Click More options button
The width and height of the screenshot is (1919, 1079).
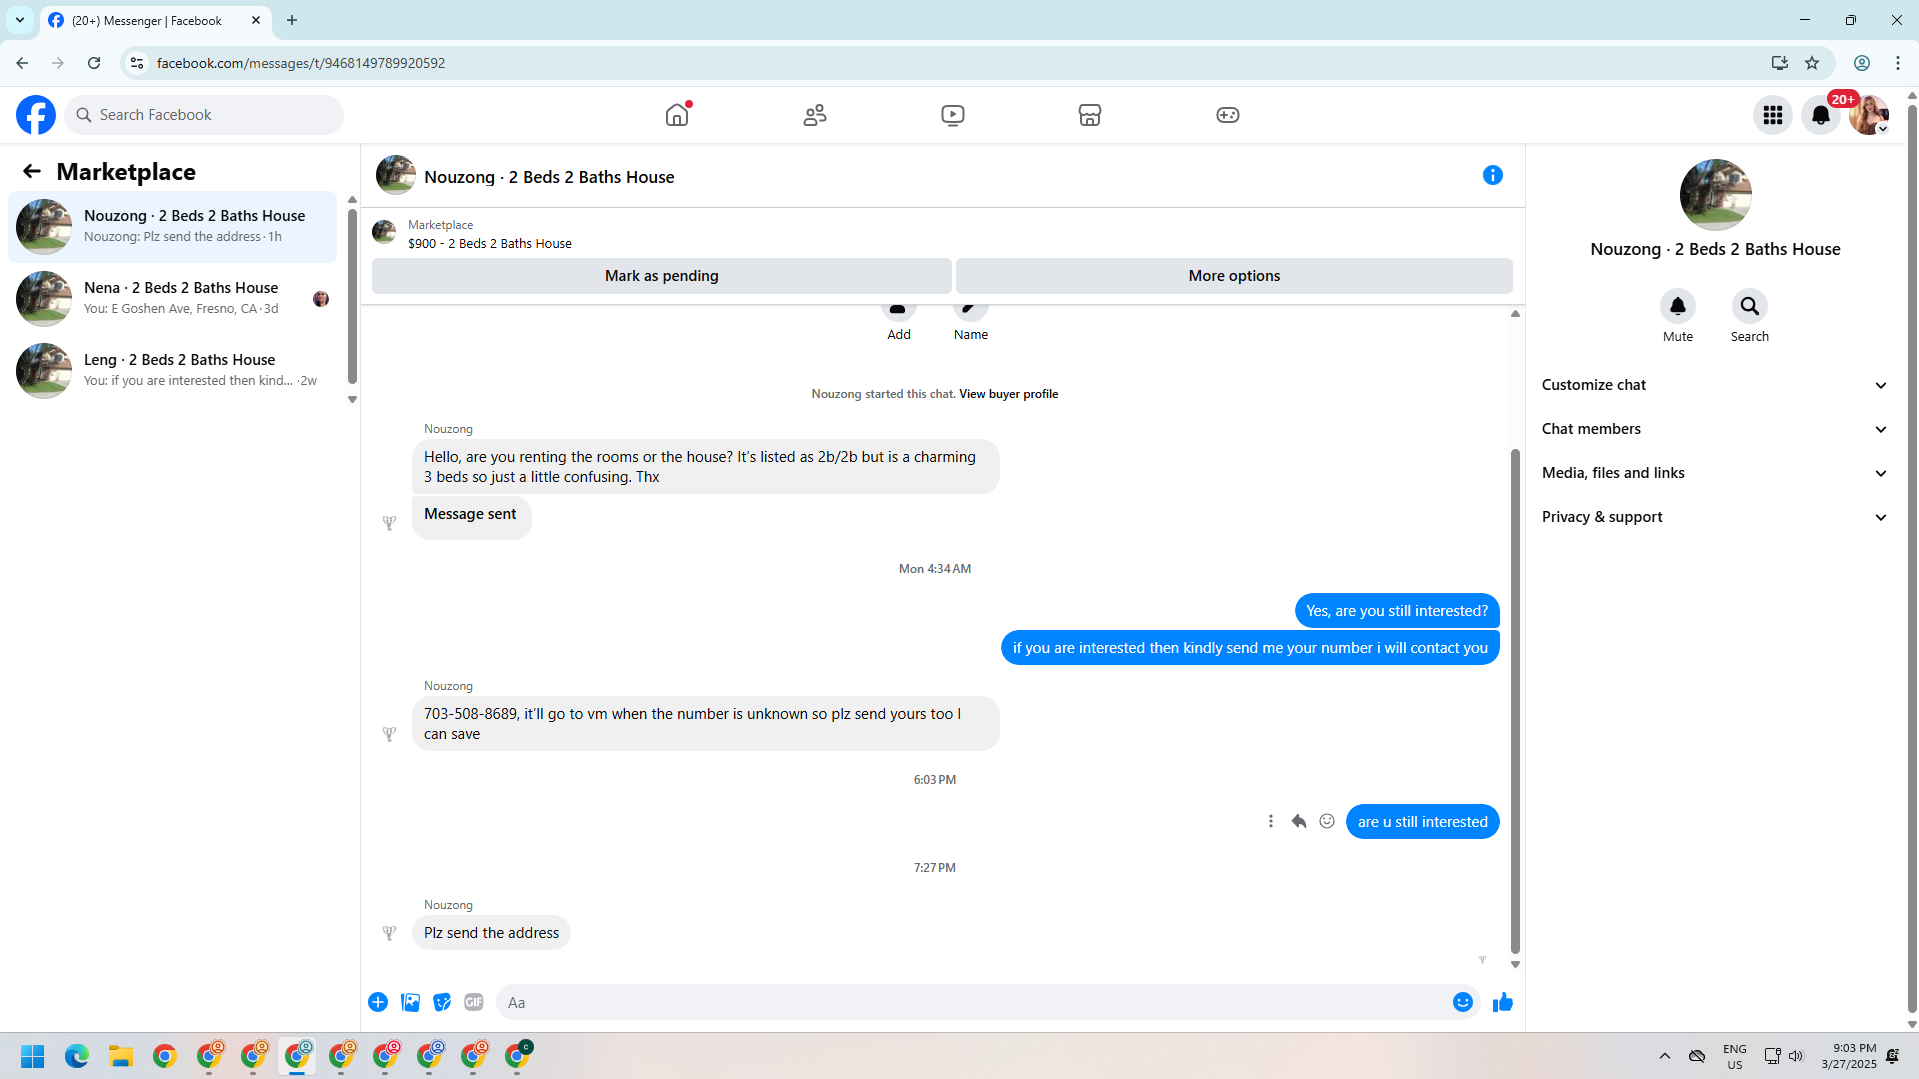coord(1235,276)
